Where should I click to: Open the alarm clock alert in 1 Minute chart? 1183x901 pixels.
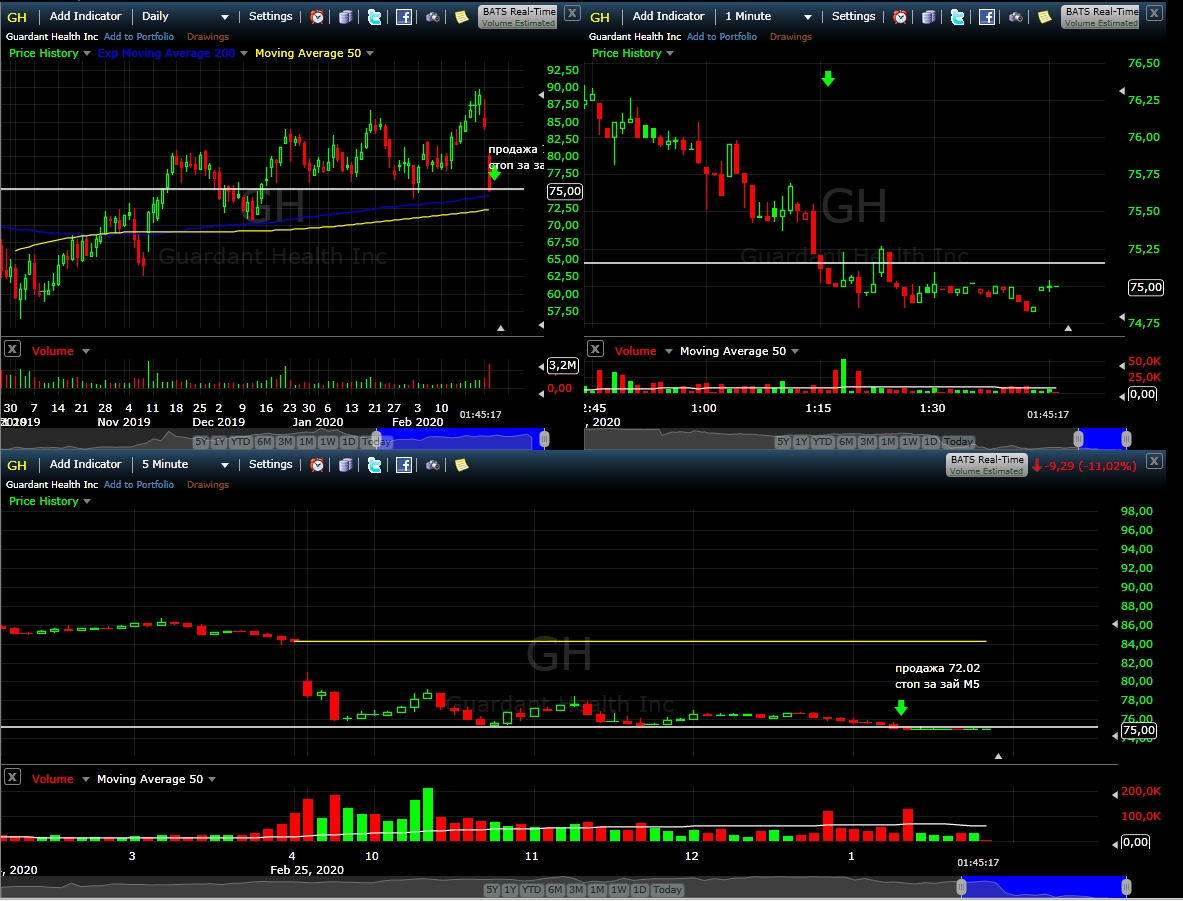click(x=900, y=17)
